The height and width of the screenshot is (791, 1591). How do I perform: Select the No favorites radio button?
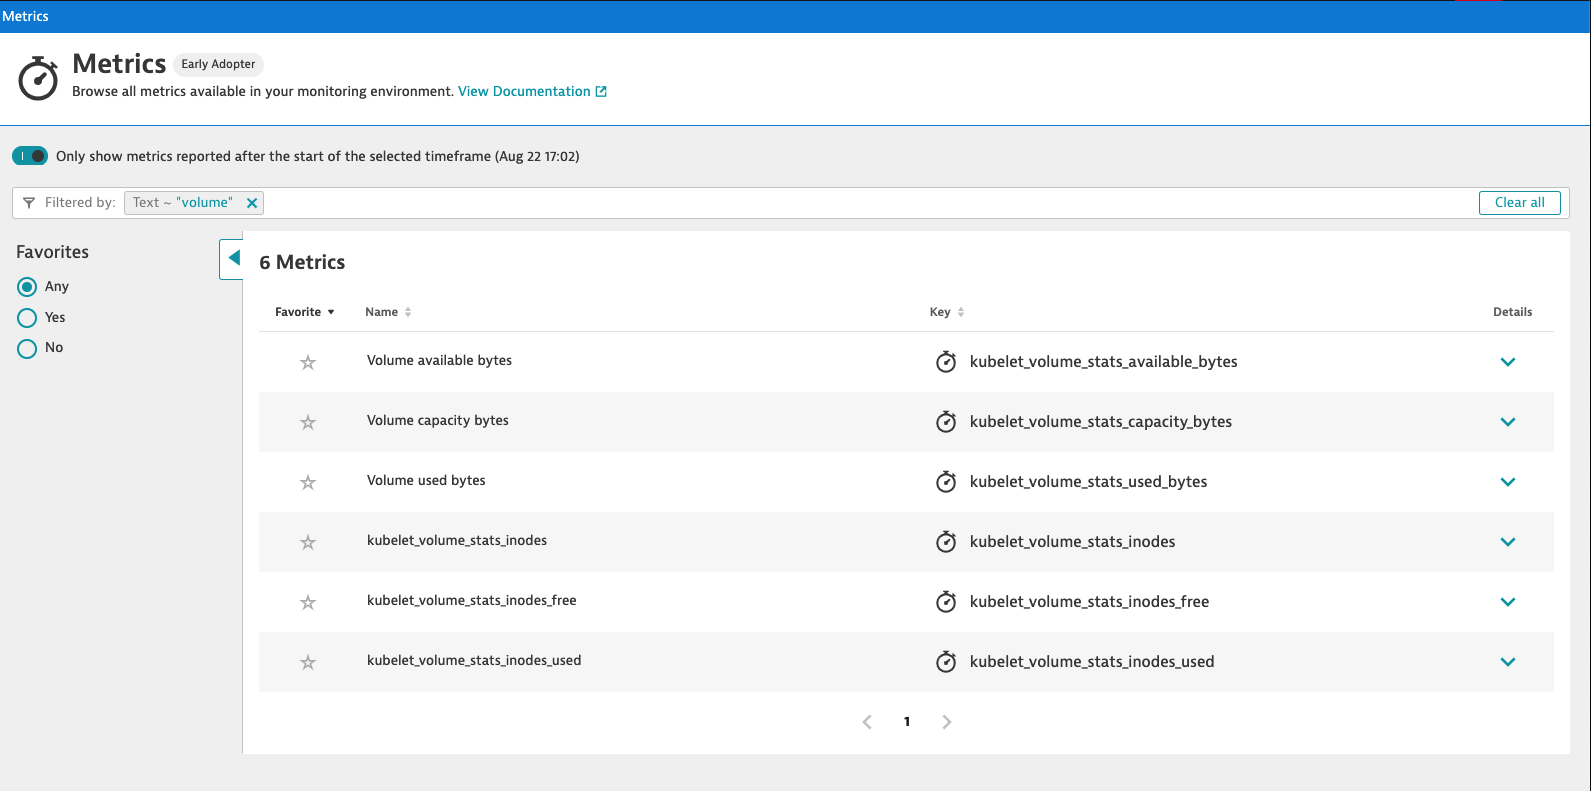27,348
